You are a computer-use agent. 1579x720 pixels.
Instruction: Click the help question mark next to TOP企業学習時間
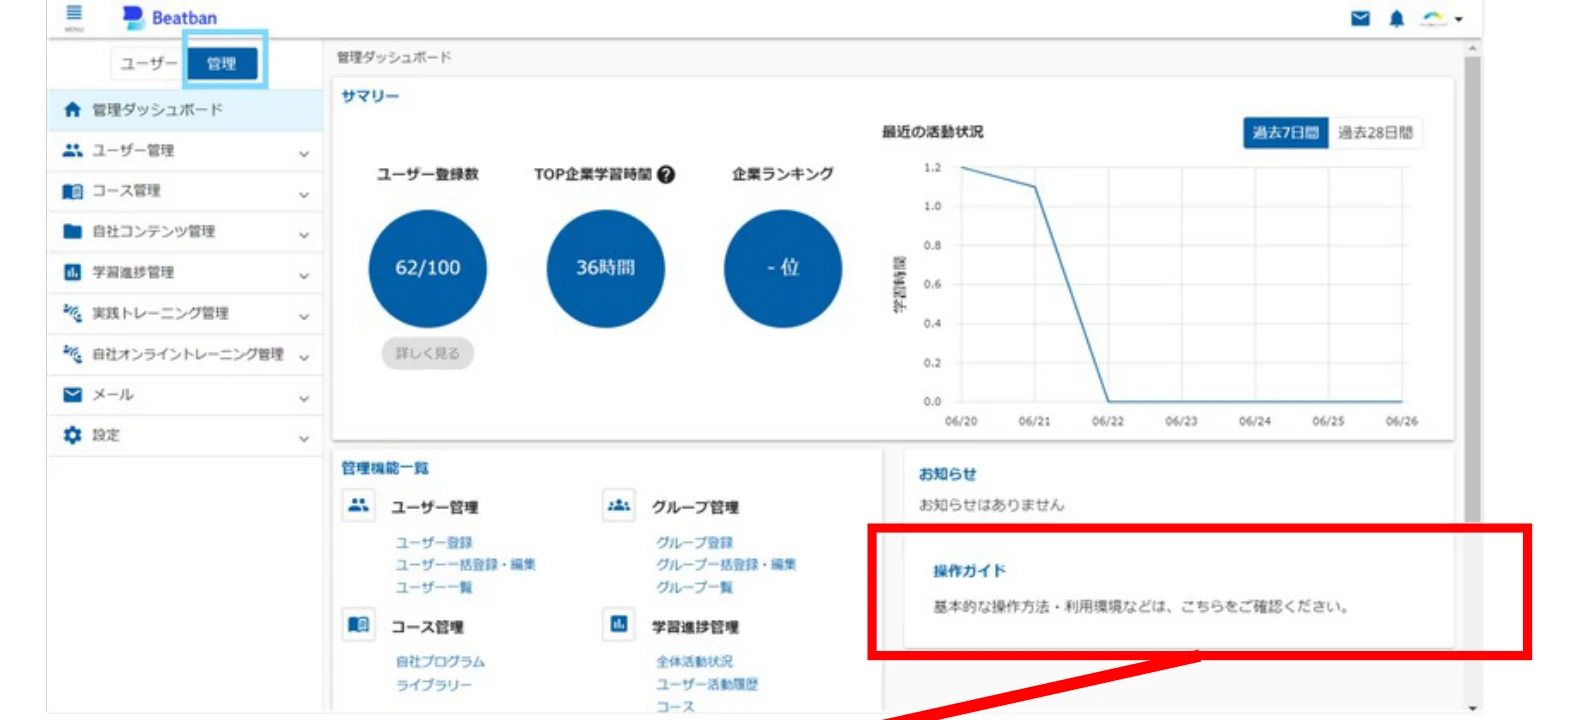coord(666,174)
